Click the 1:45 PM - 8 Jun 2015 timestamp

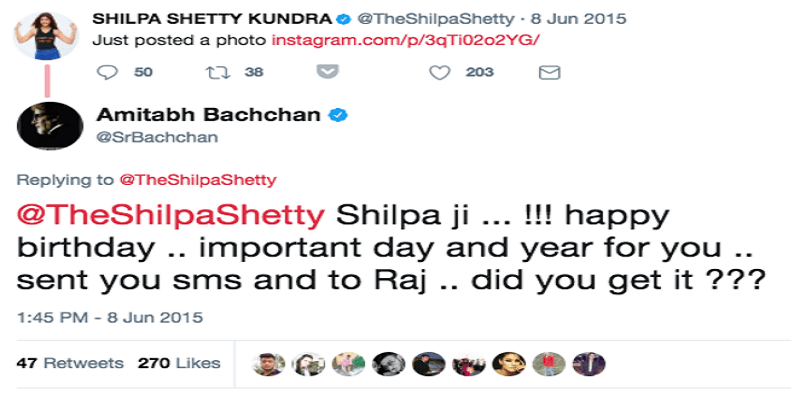110,318
